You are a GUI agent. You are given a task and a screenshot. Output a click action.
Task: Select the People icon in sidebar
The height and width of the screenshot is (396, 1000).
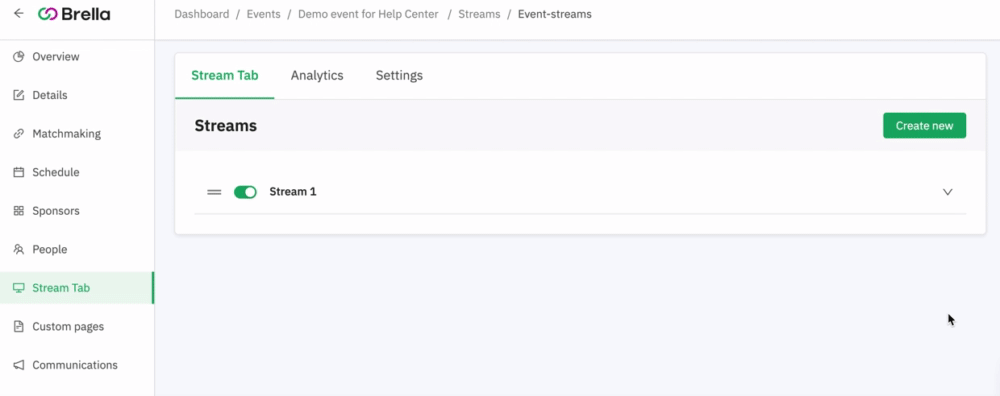[x=18, y=249]
